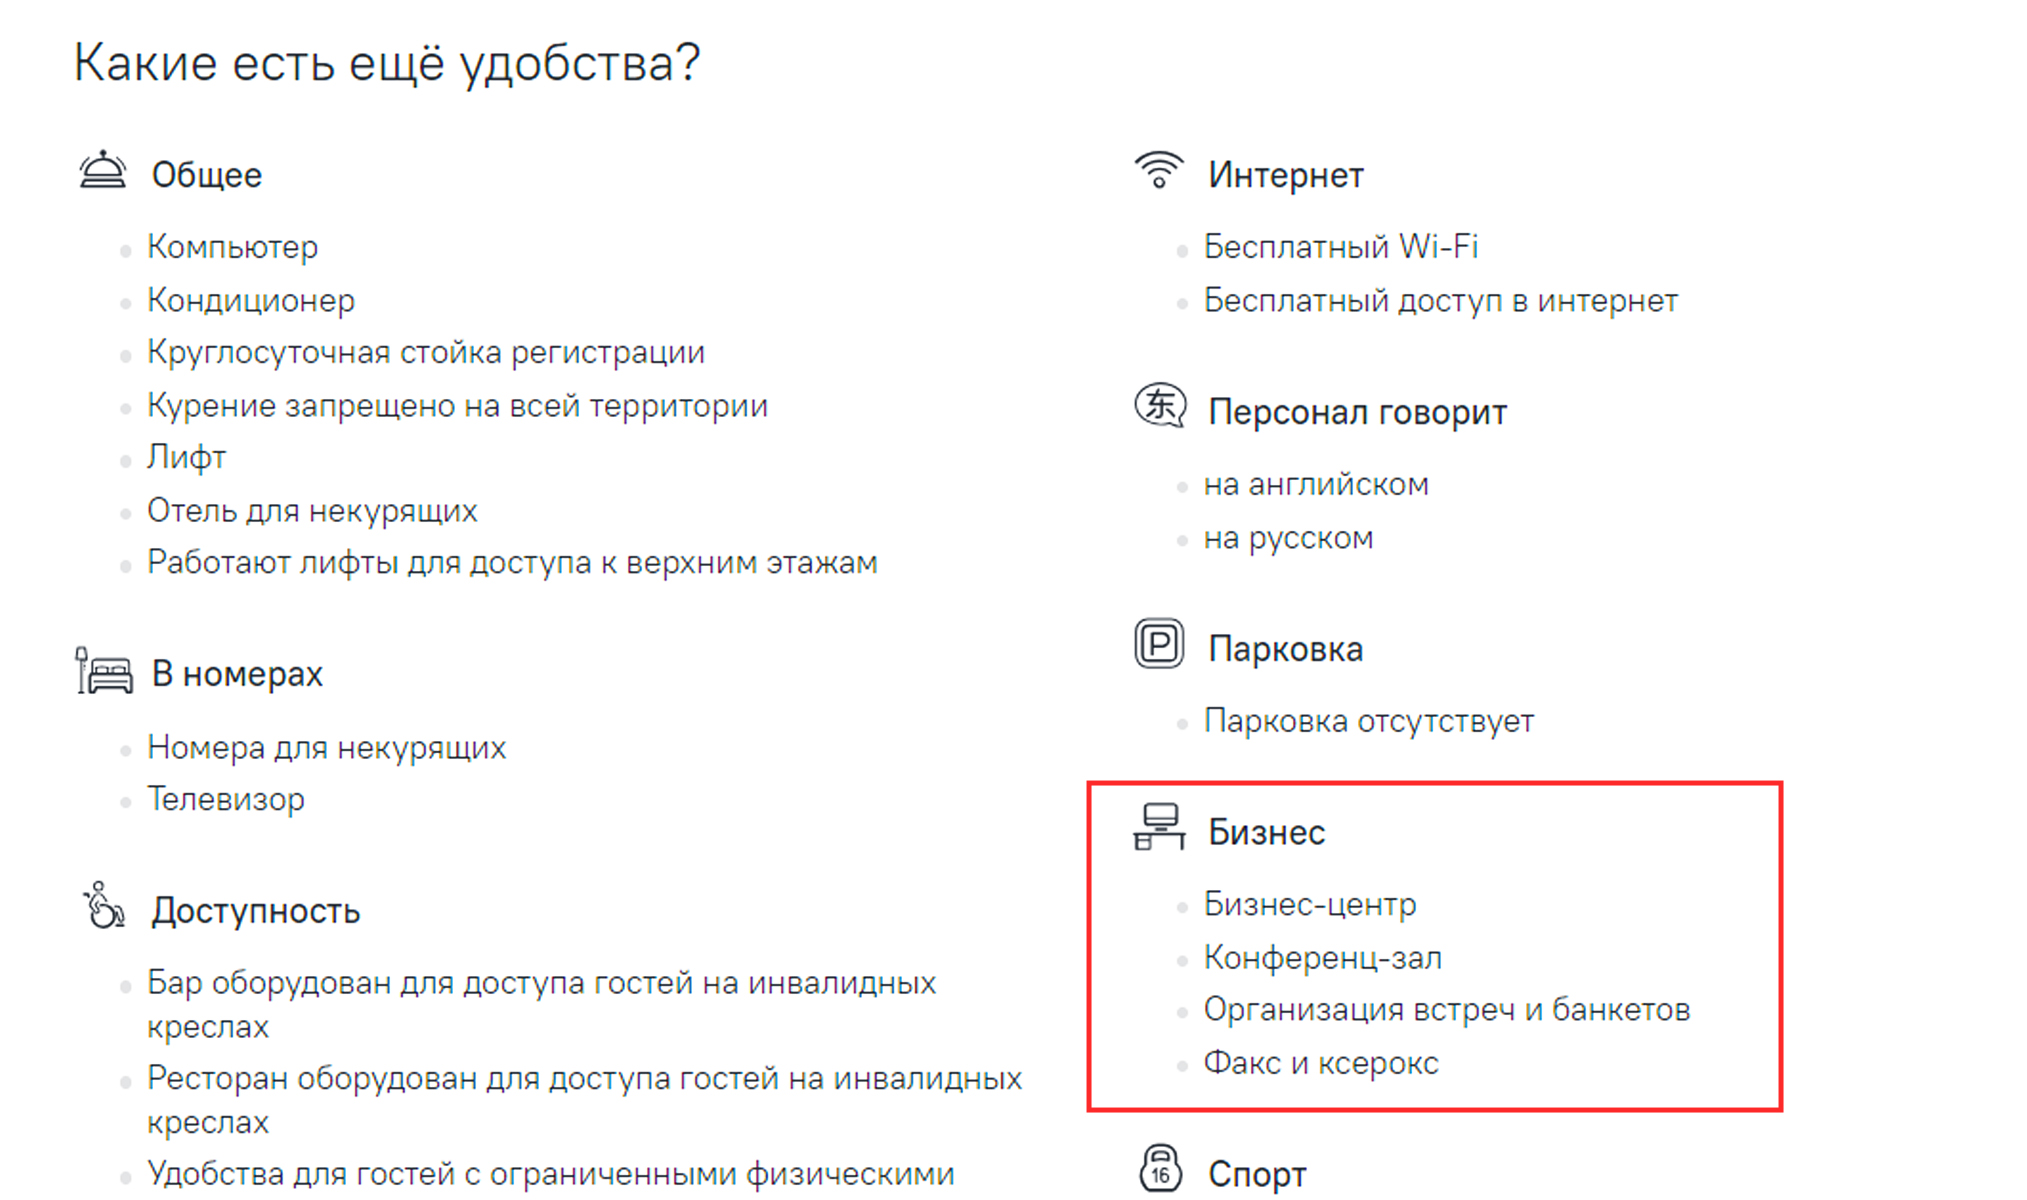Click the kettlebell icon next to Спорт
This screenshot has width=2027, height=1200.
click(x=1160, y=1169)
